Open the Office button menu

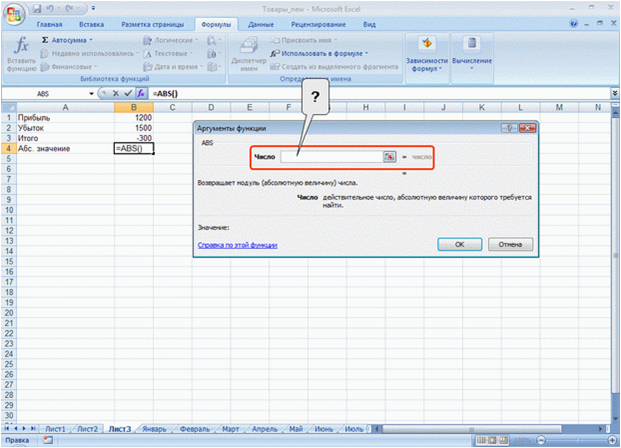tap(14, 15)
